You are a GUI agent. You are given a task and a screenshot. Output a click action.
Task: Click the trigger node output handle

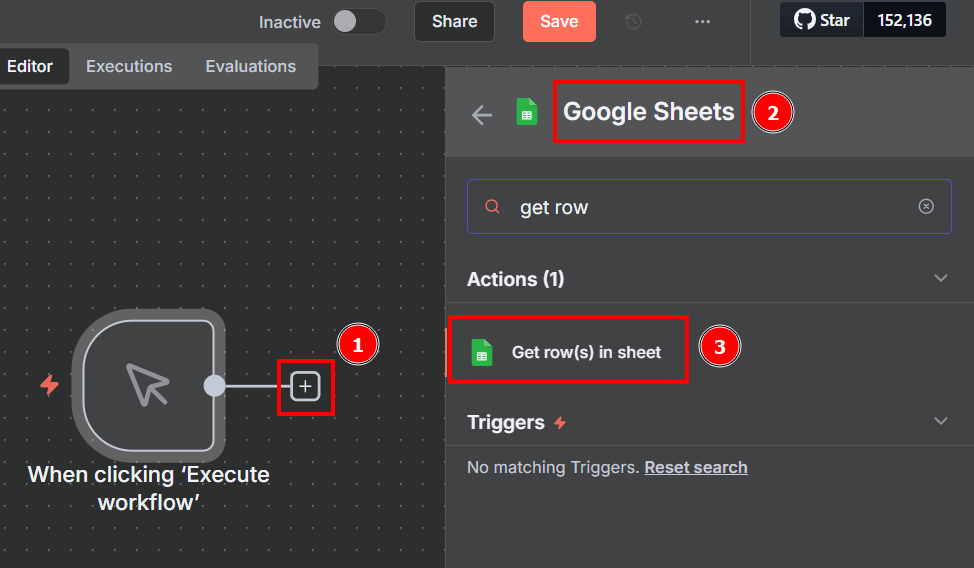pyautogui.click(x=214, y=386)
